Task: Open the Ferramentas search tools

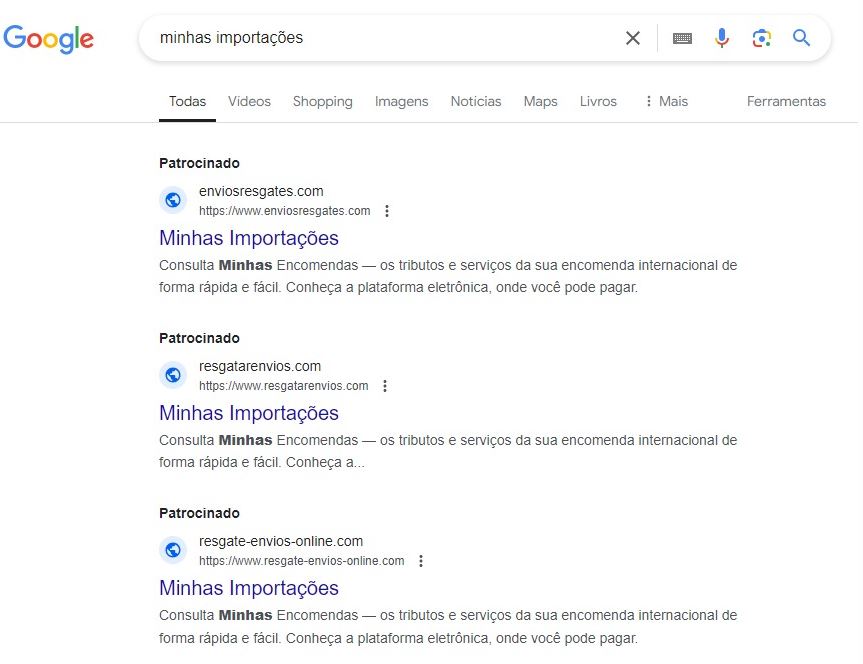Action: (786, 101)
